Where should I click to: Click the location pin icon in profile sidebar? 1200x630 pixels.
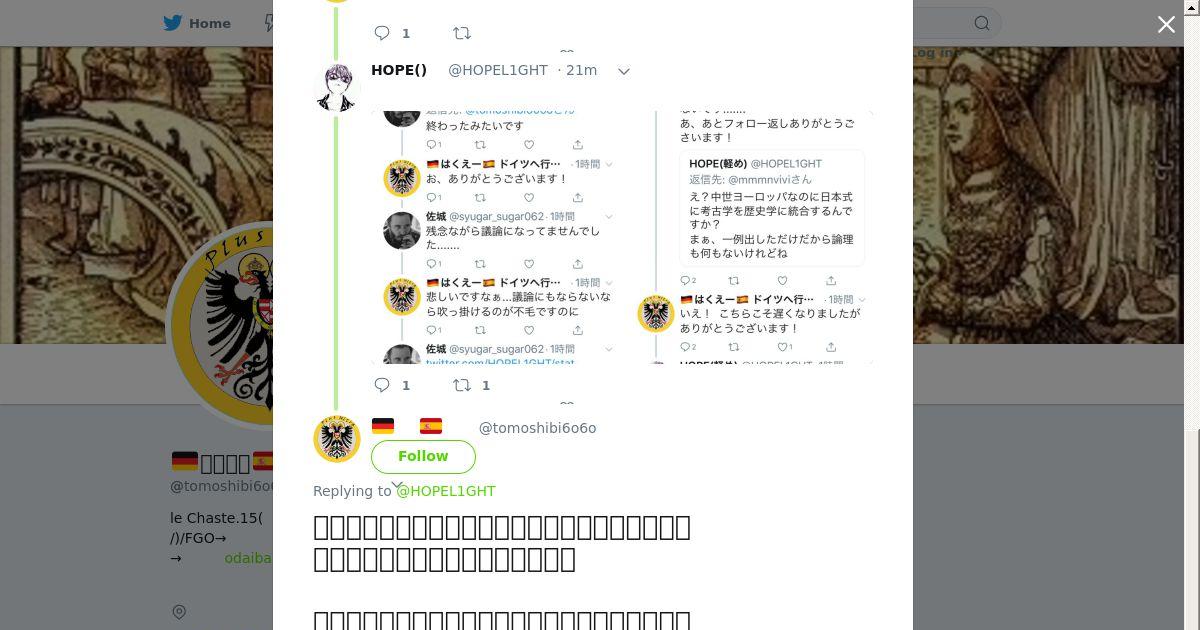[x=179, y=612]
